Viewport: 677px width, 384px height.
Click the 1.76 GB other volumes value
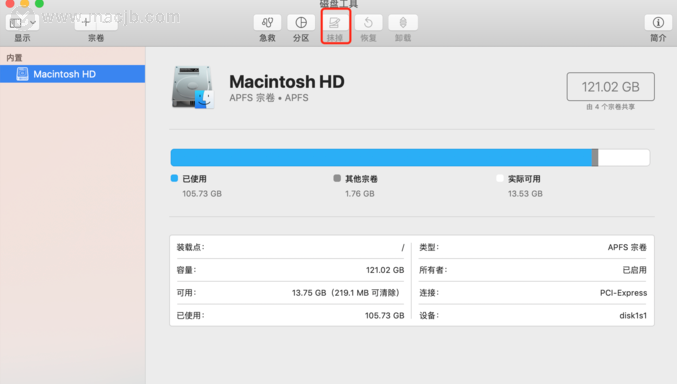[x=360, y=194]
